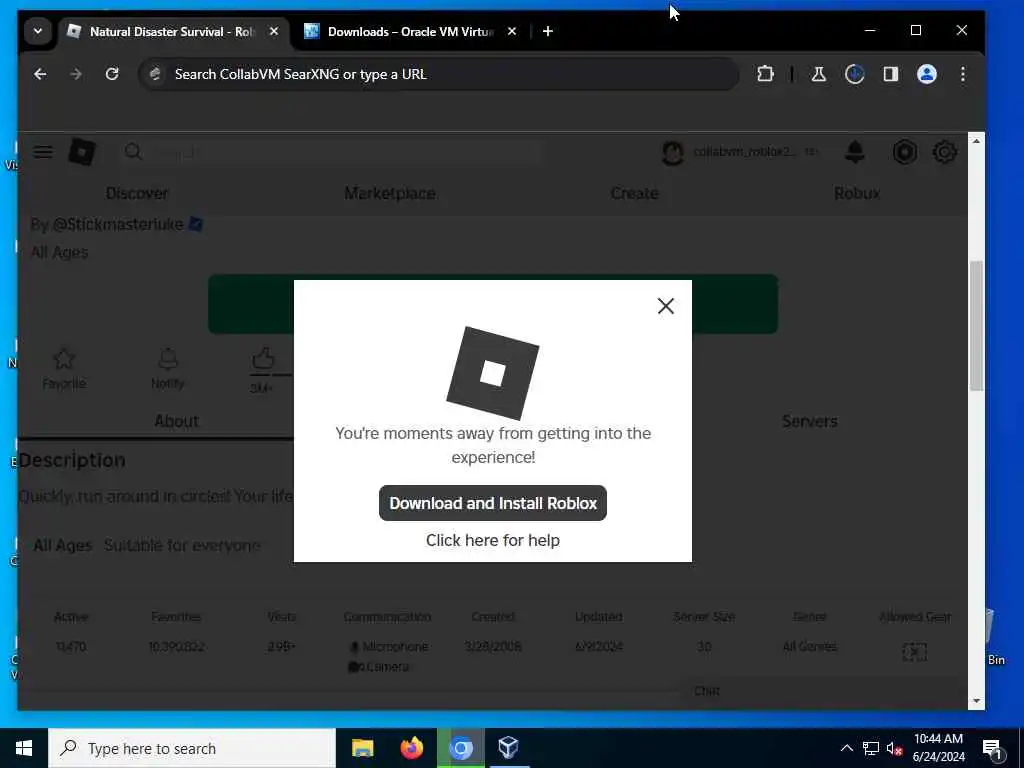Viewport: 1024px width, 768px height.
Task: Switch to the Servers tab
Action: 810,421
